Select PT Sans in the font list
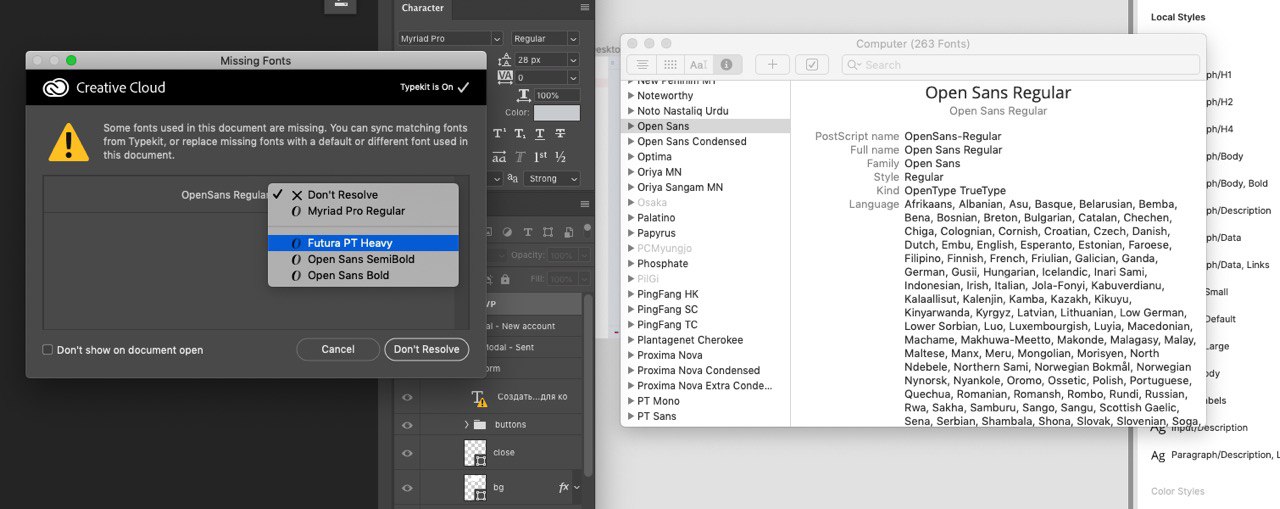1280x509 pixels. 656,417
